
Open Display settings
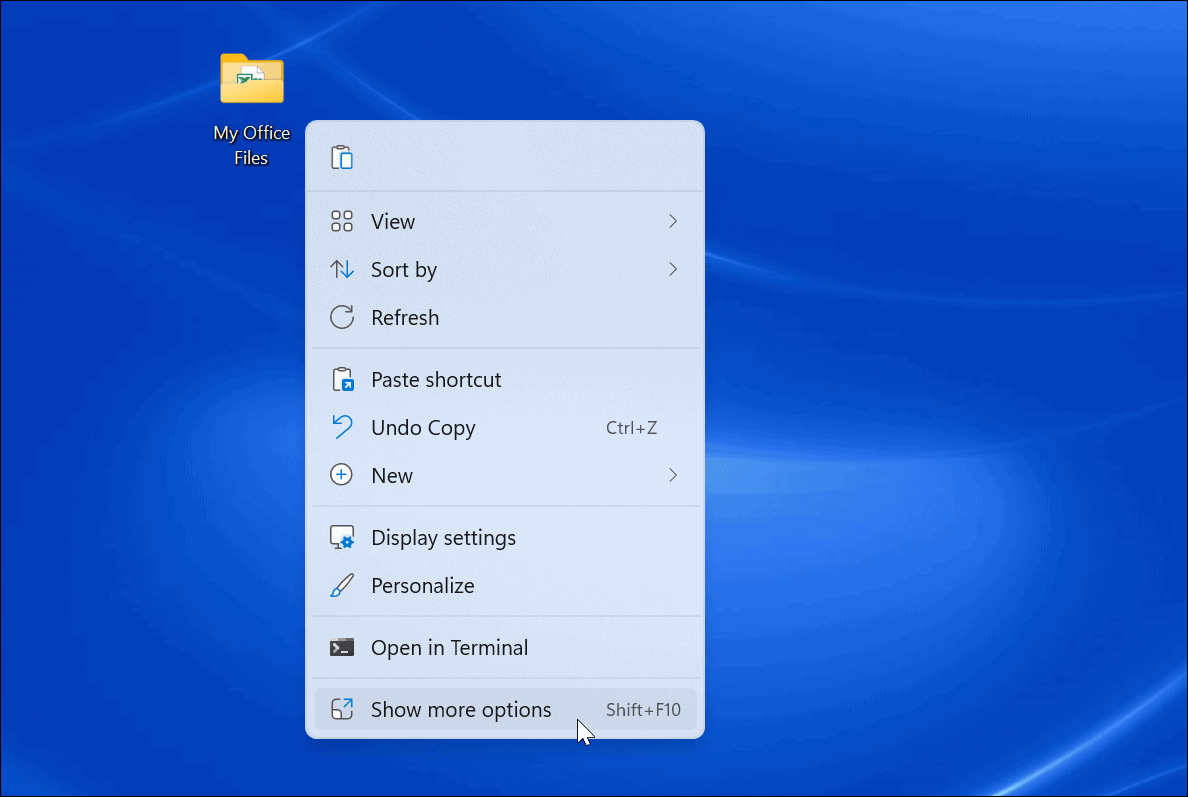point(443,537)
